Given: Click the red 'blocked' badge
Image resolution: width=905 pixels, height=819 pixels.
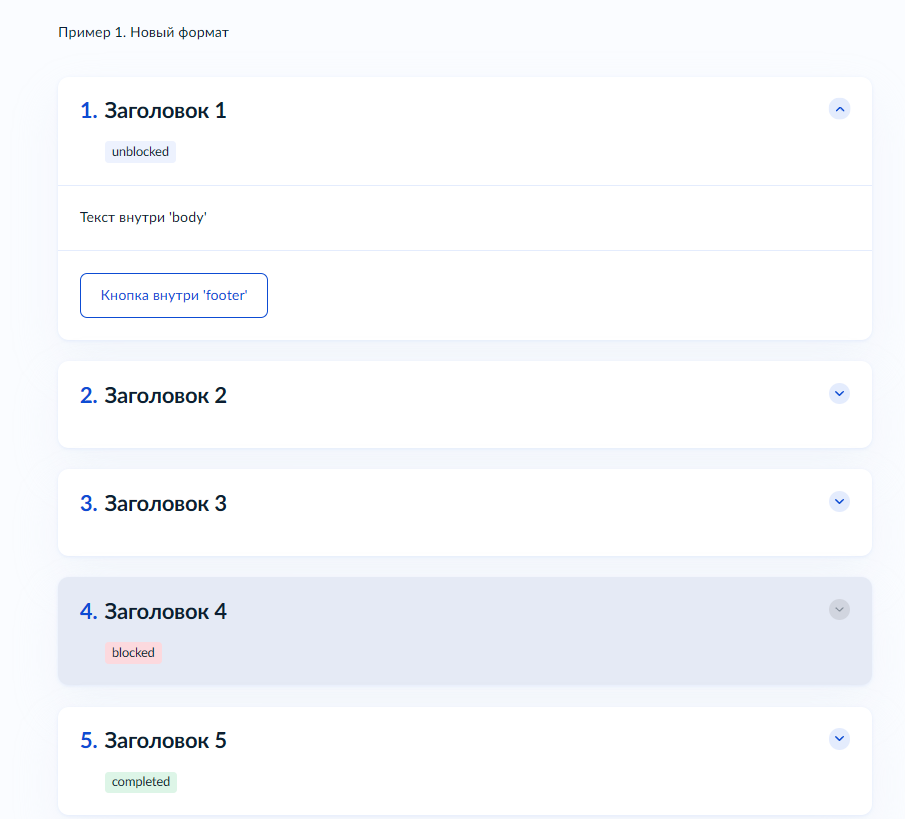Looking at the screenshot, I should click(x=133, y=653).
